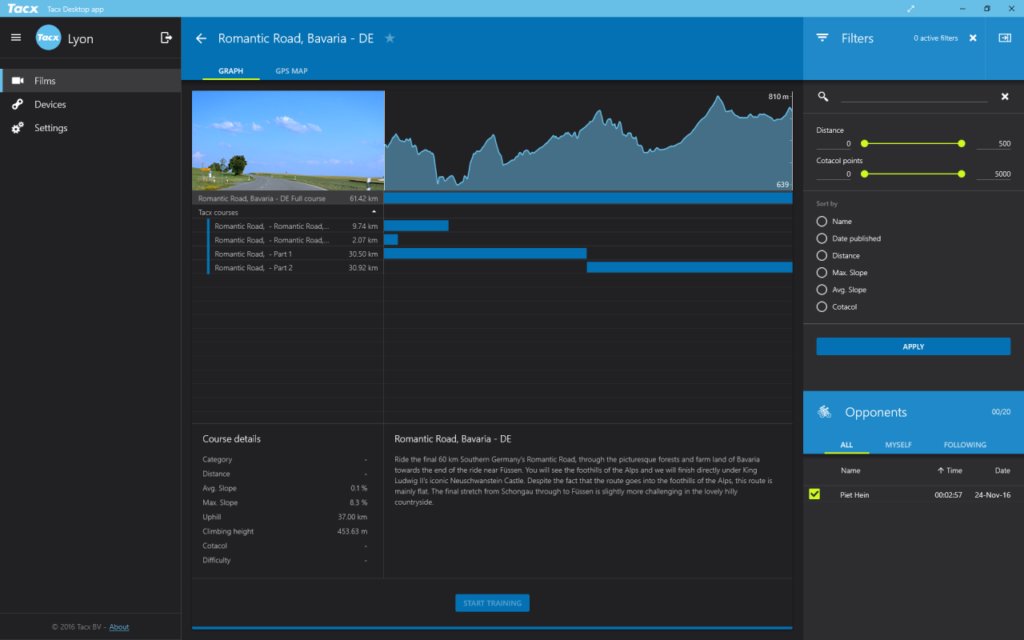Select the Full course 61.42 km row

click(x=288, y=198)
